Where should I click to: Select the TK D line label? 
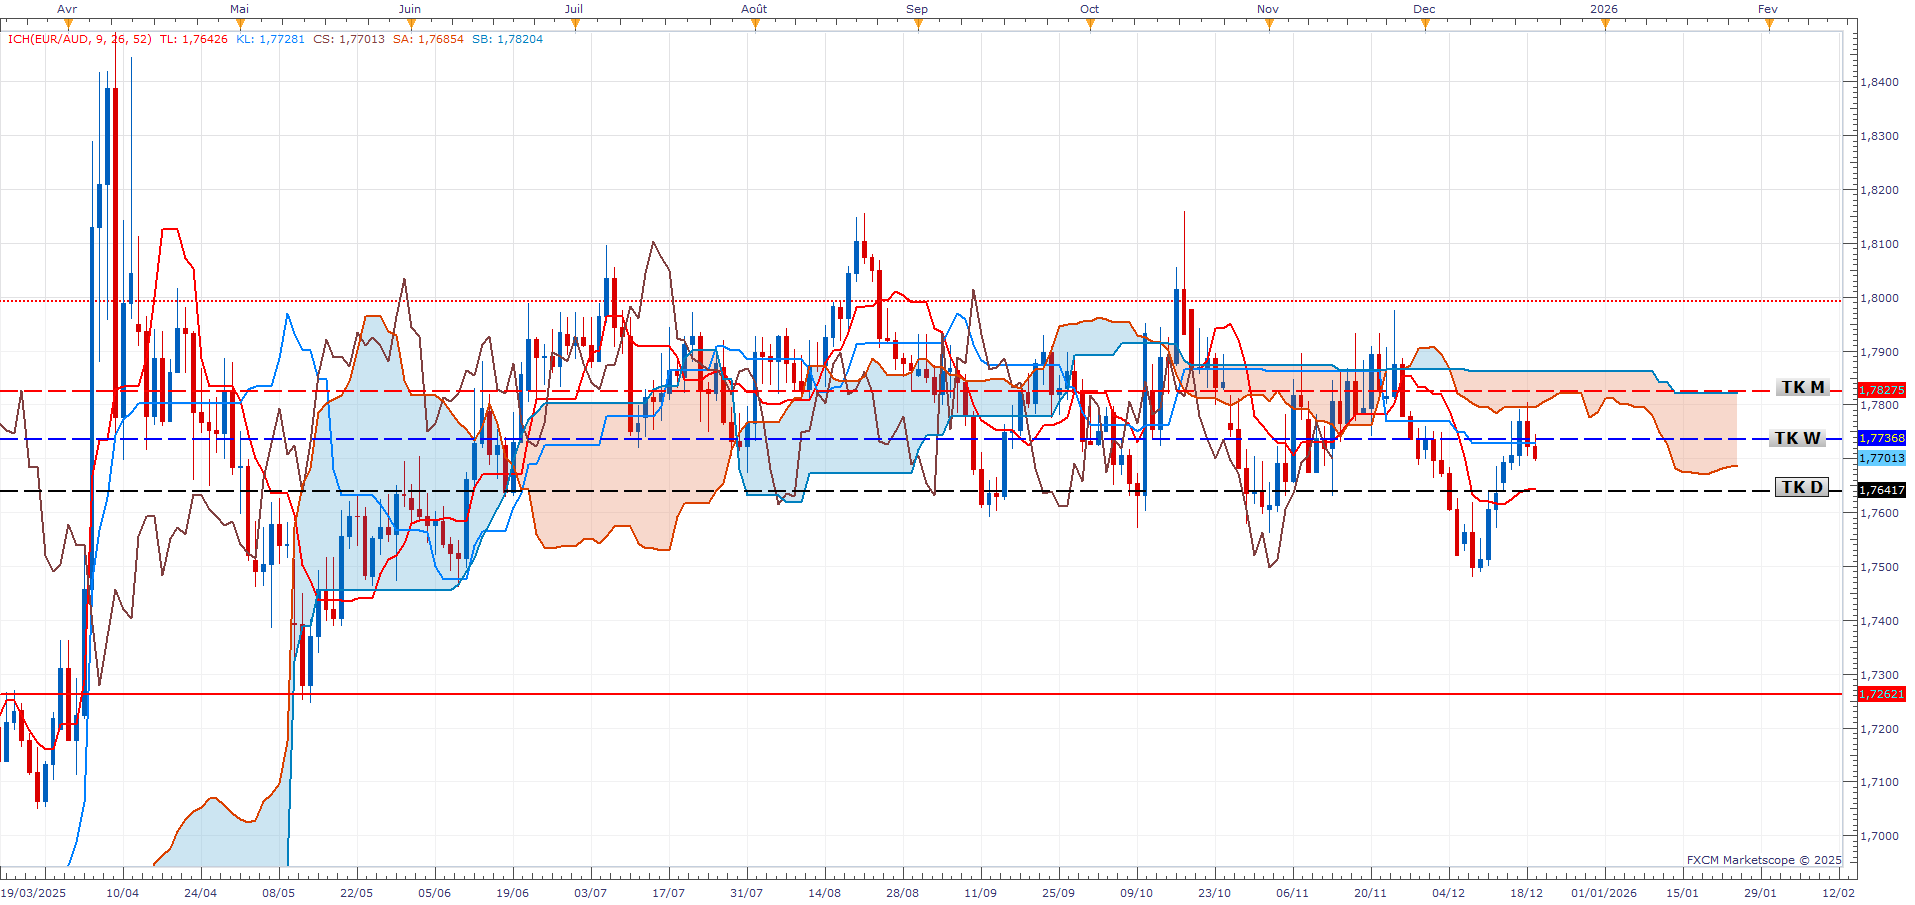[1802, 488]
